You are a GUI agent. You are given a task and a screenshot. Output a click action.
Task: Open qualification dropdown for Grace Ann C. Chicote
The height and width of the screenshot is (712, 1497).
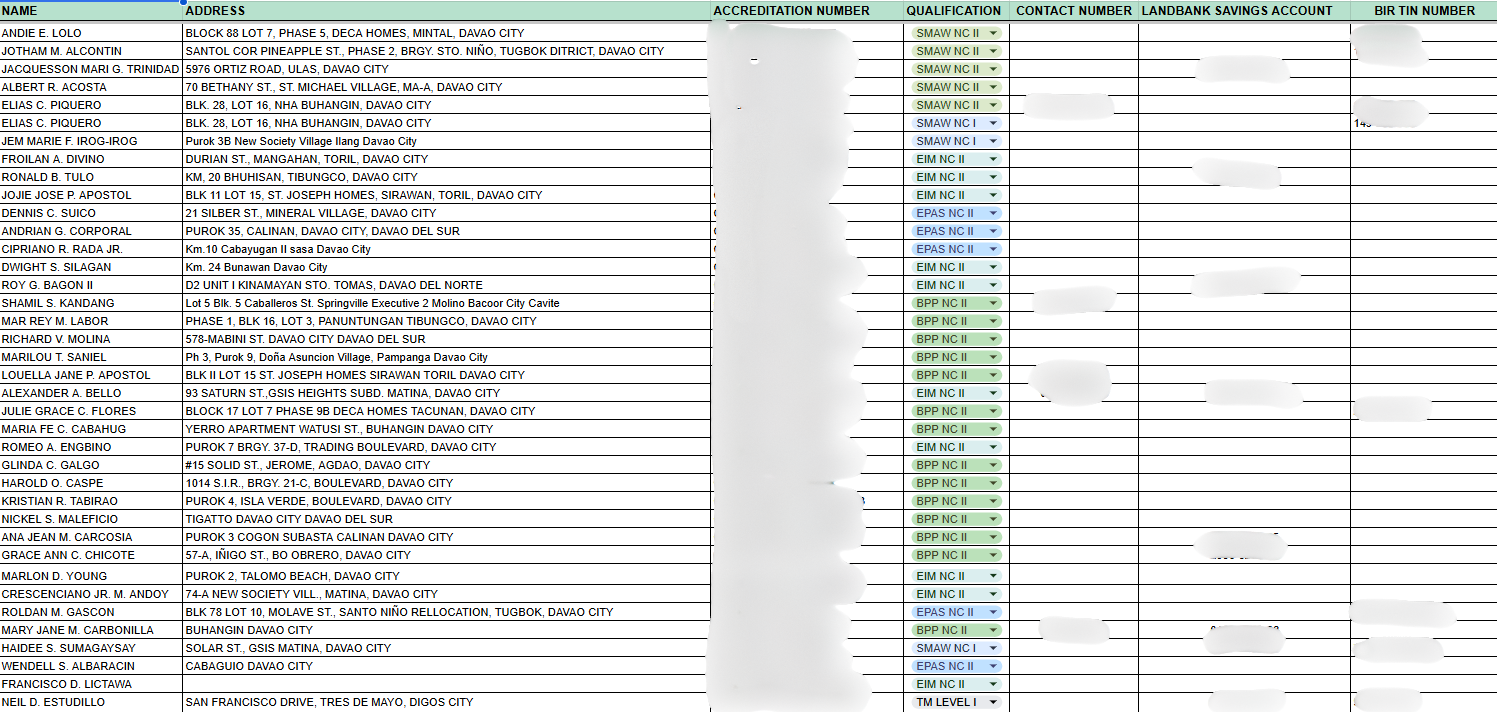(993, 555)
